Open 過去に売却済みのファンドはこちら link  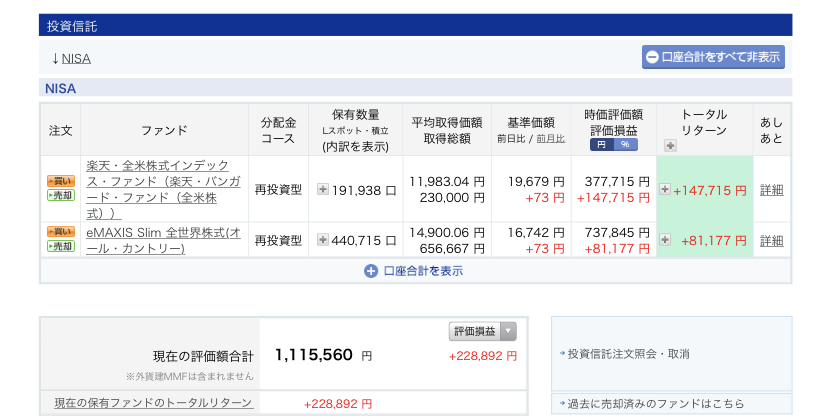(656, 404)
